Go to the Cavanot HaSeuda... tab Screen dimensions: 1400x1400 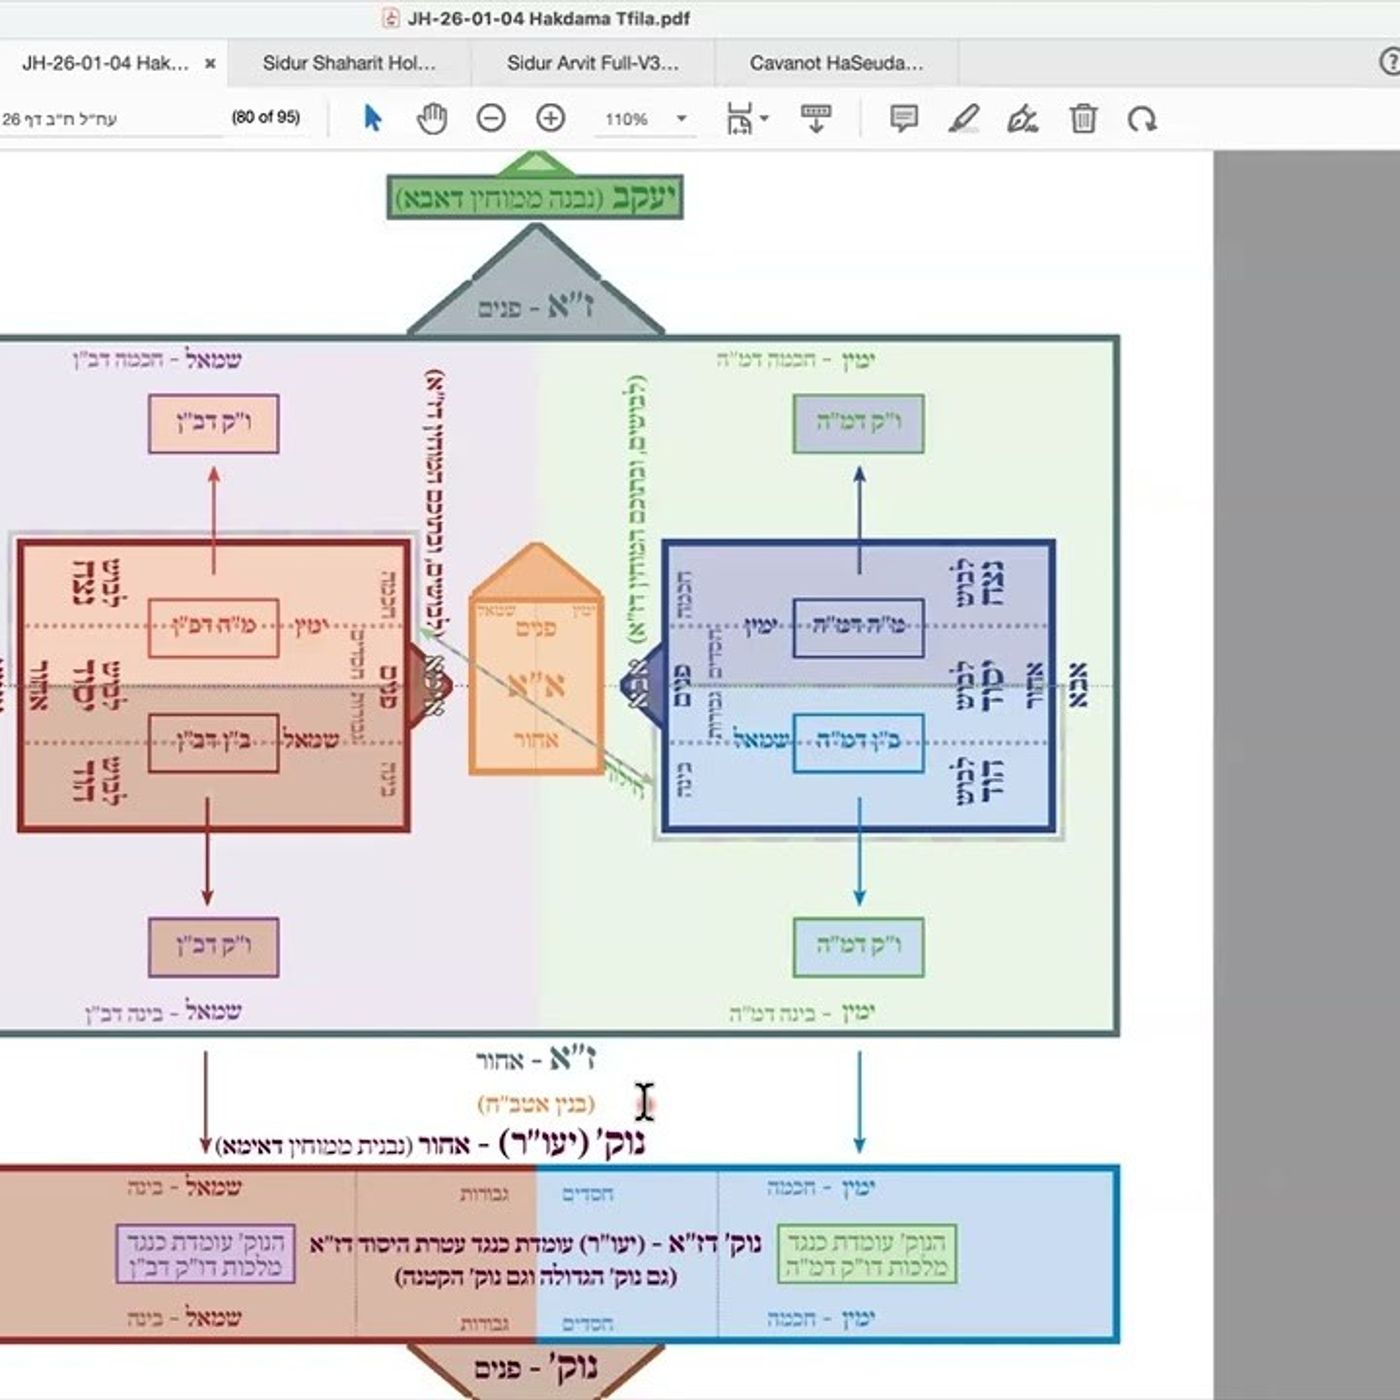click(837, 63)
